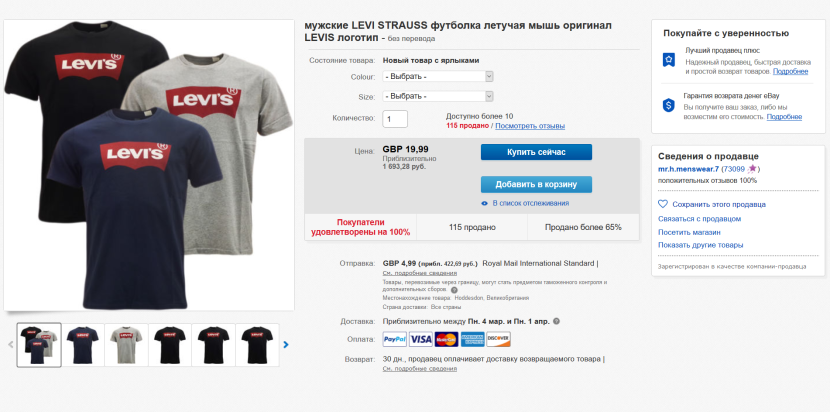The width and height of the screenshot is (830, 412).
Task: Open the Size dropdown
Action: [438, 96]
